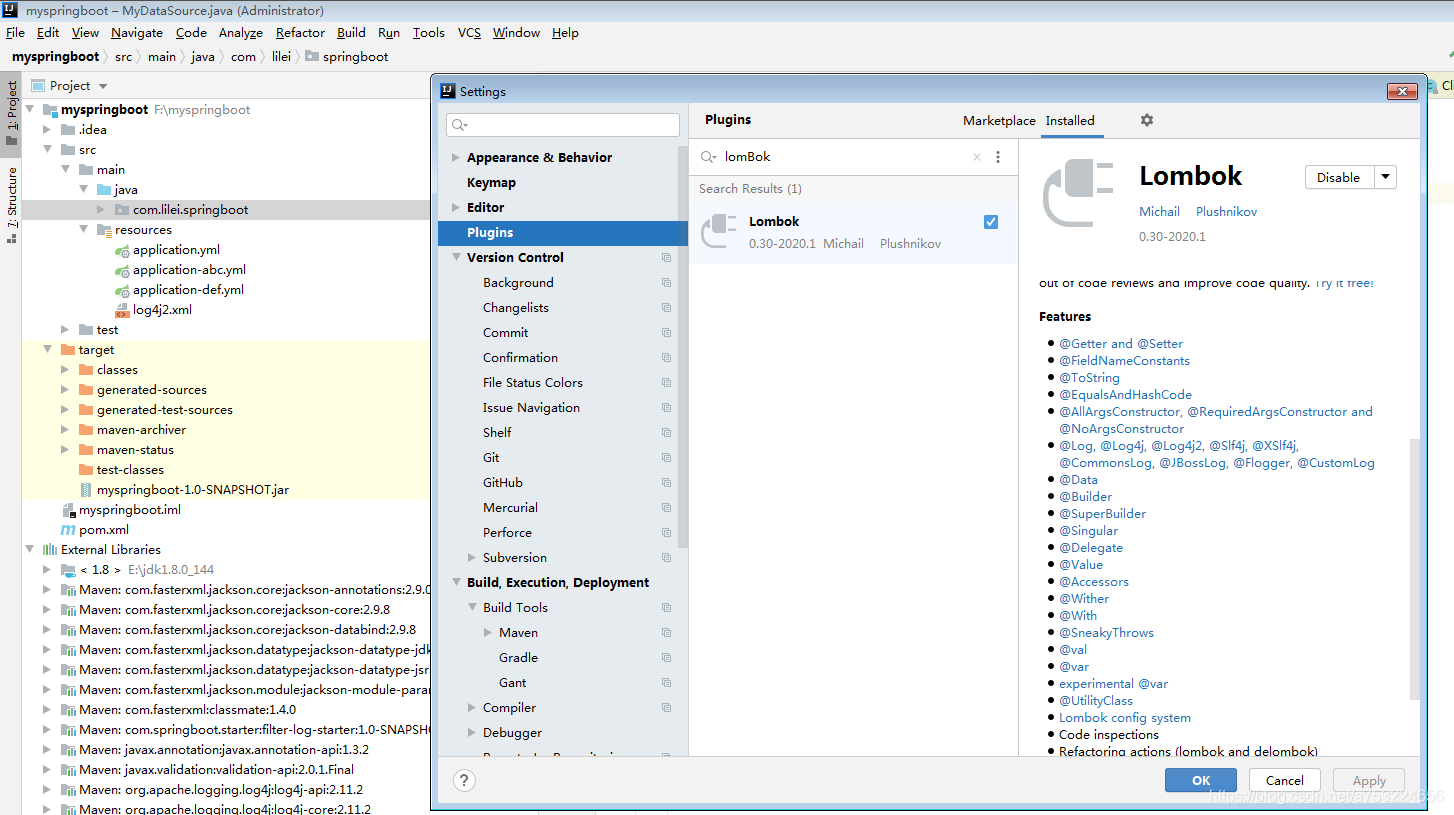Image resolution: width=1454 pixels, height=815 pixels.
Task: Click the plugin description vertical scrollbar
Action: coord(1413,568)
